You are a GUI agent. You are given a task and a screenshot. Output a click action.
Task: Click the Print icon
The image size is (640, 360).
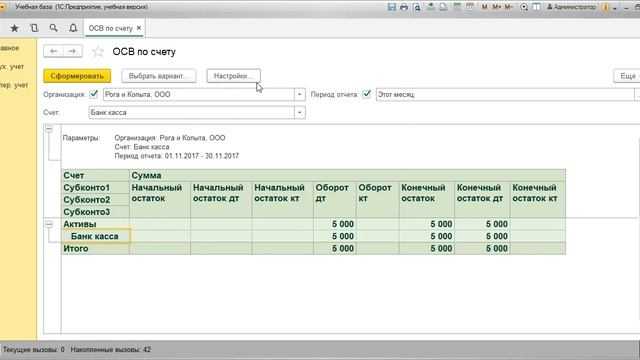(404, 7)
